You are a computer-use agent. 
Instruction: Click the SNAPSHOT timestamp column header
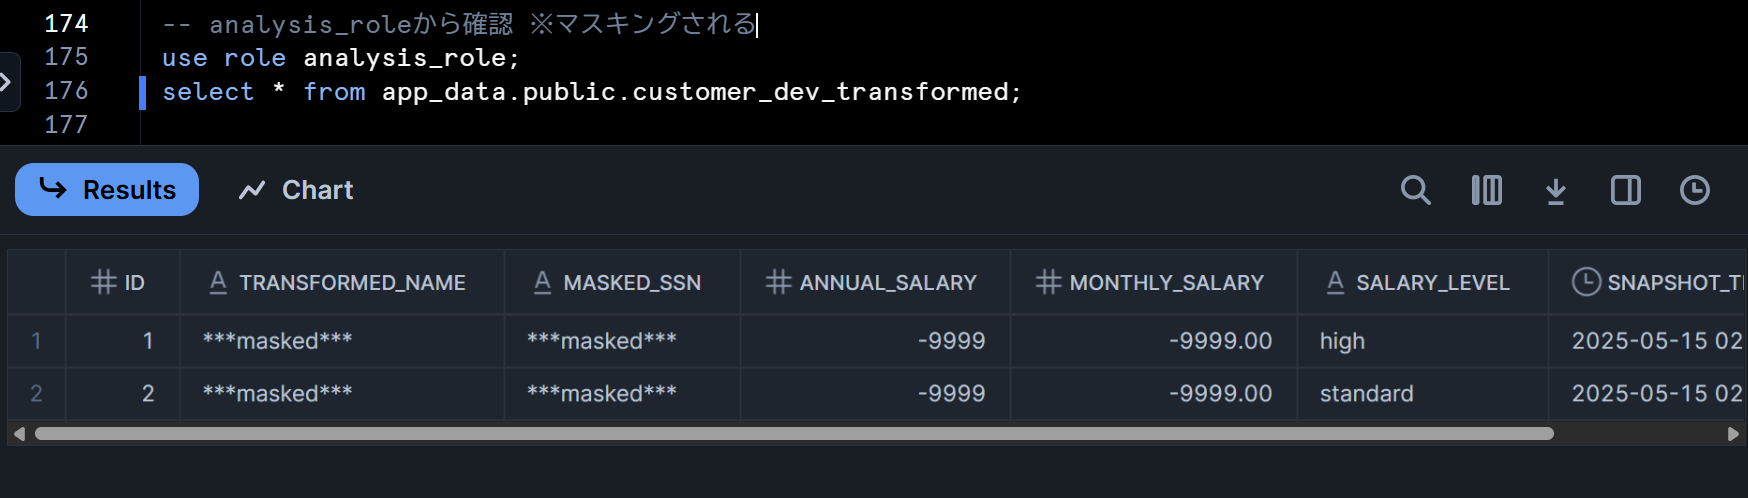[x=1660, y=283]
